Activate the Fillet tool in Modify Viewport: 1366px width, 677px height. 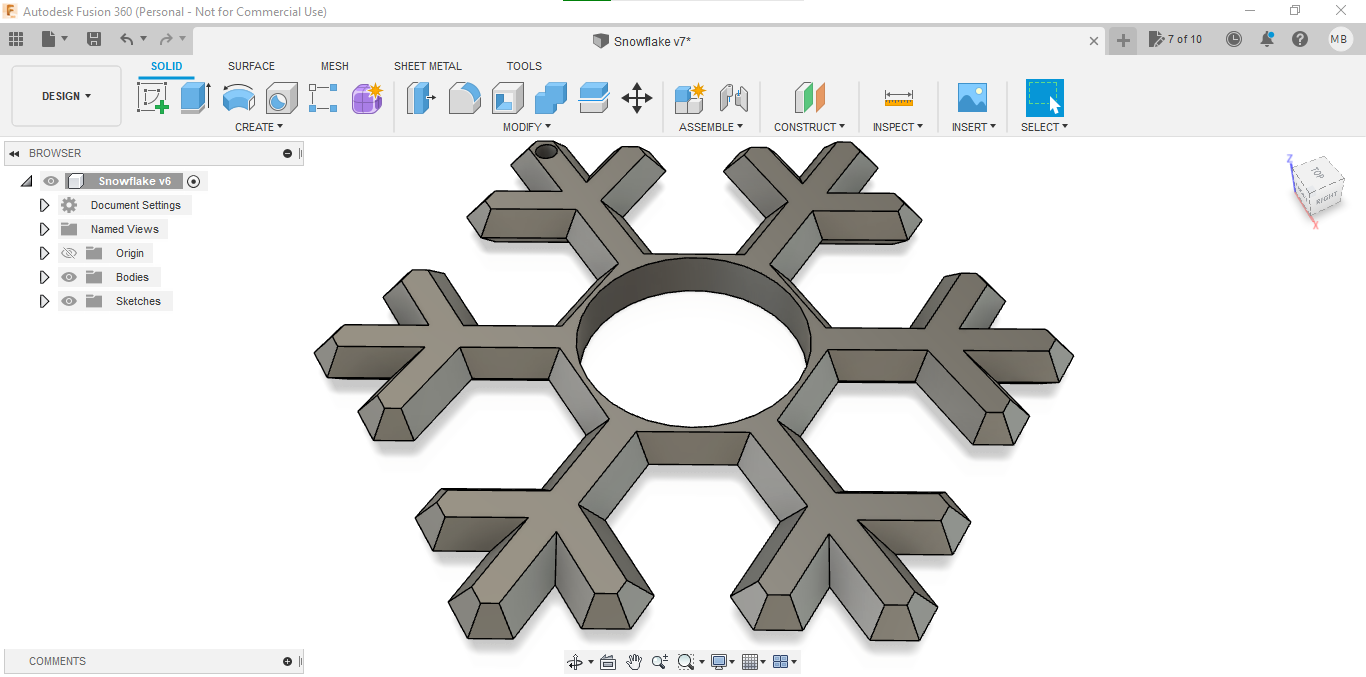[x=464, y=98]
